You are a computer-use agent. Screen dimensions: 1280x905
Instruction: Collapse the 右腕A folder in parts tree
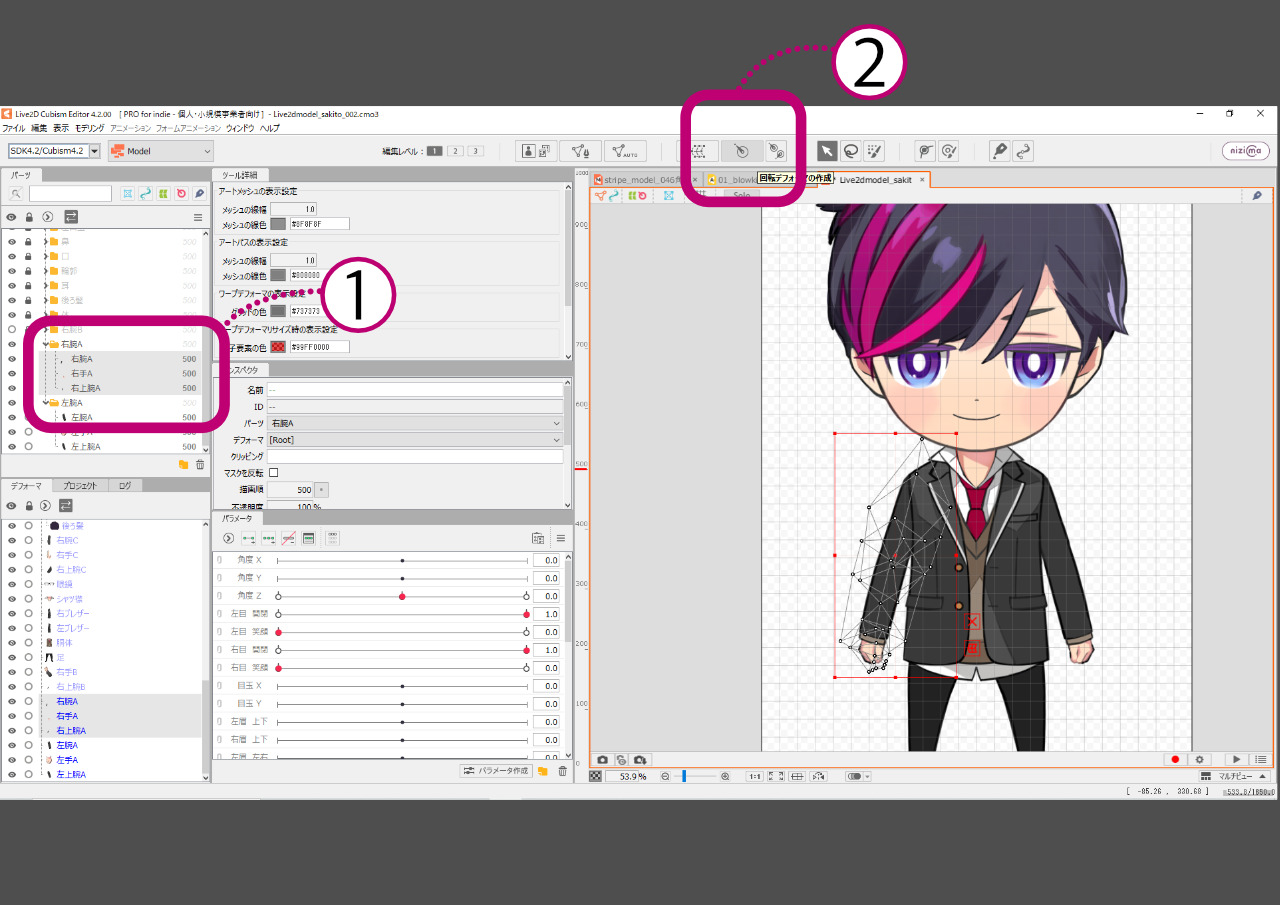coord(46,344)
